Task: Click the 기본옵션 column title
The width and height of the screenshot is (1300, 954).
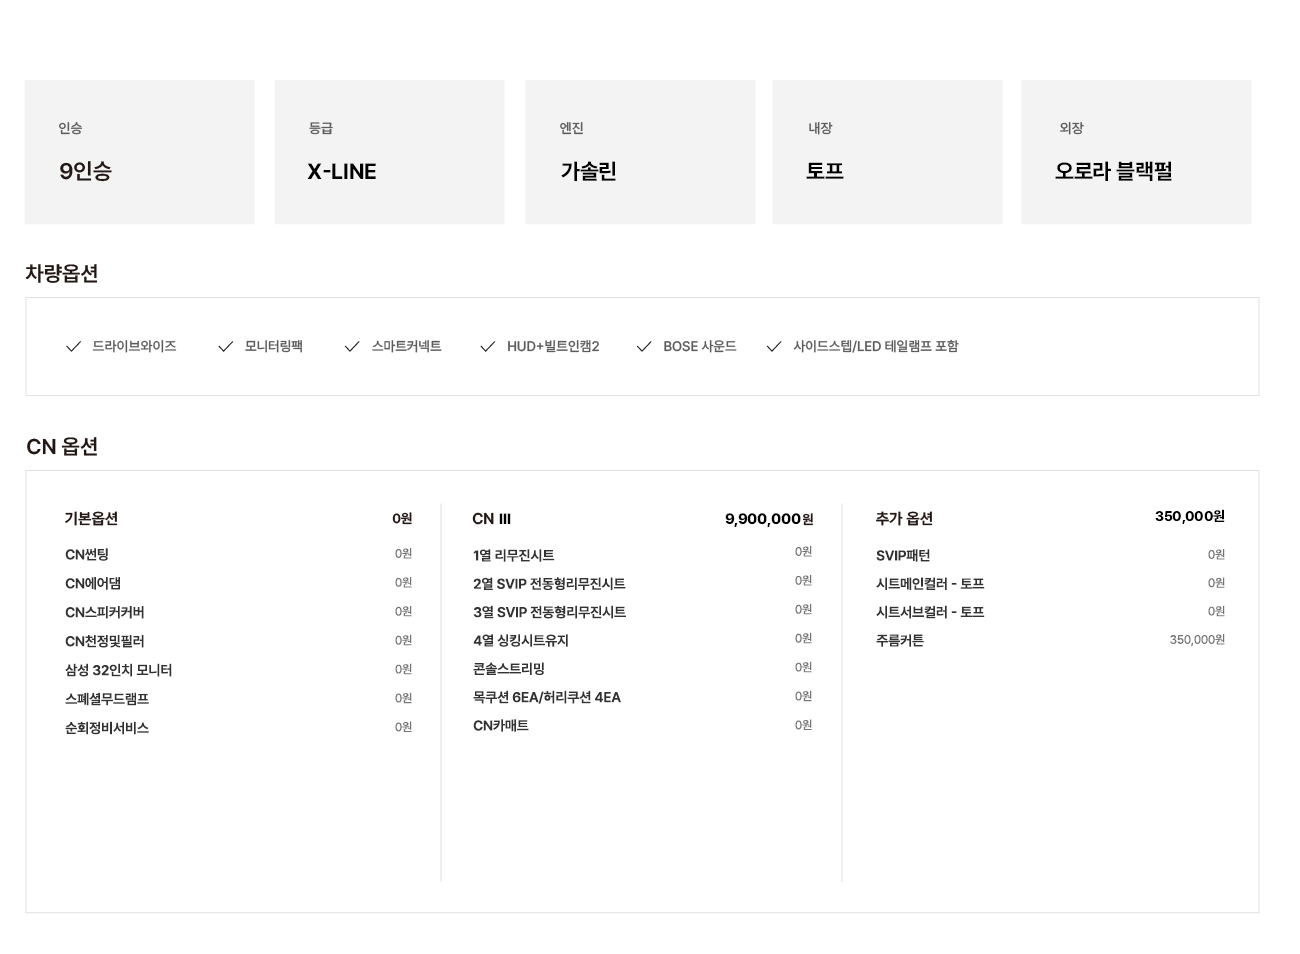Action: tap(91, 519)
